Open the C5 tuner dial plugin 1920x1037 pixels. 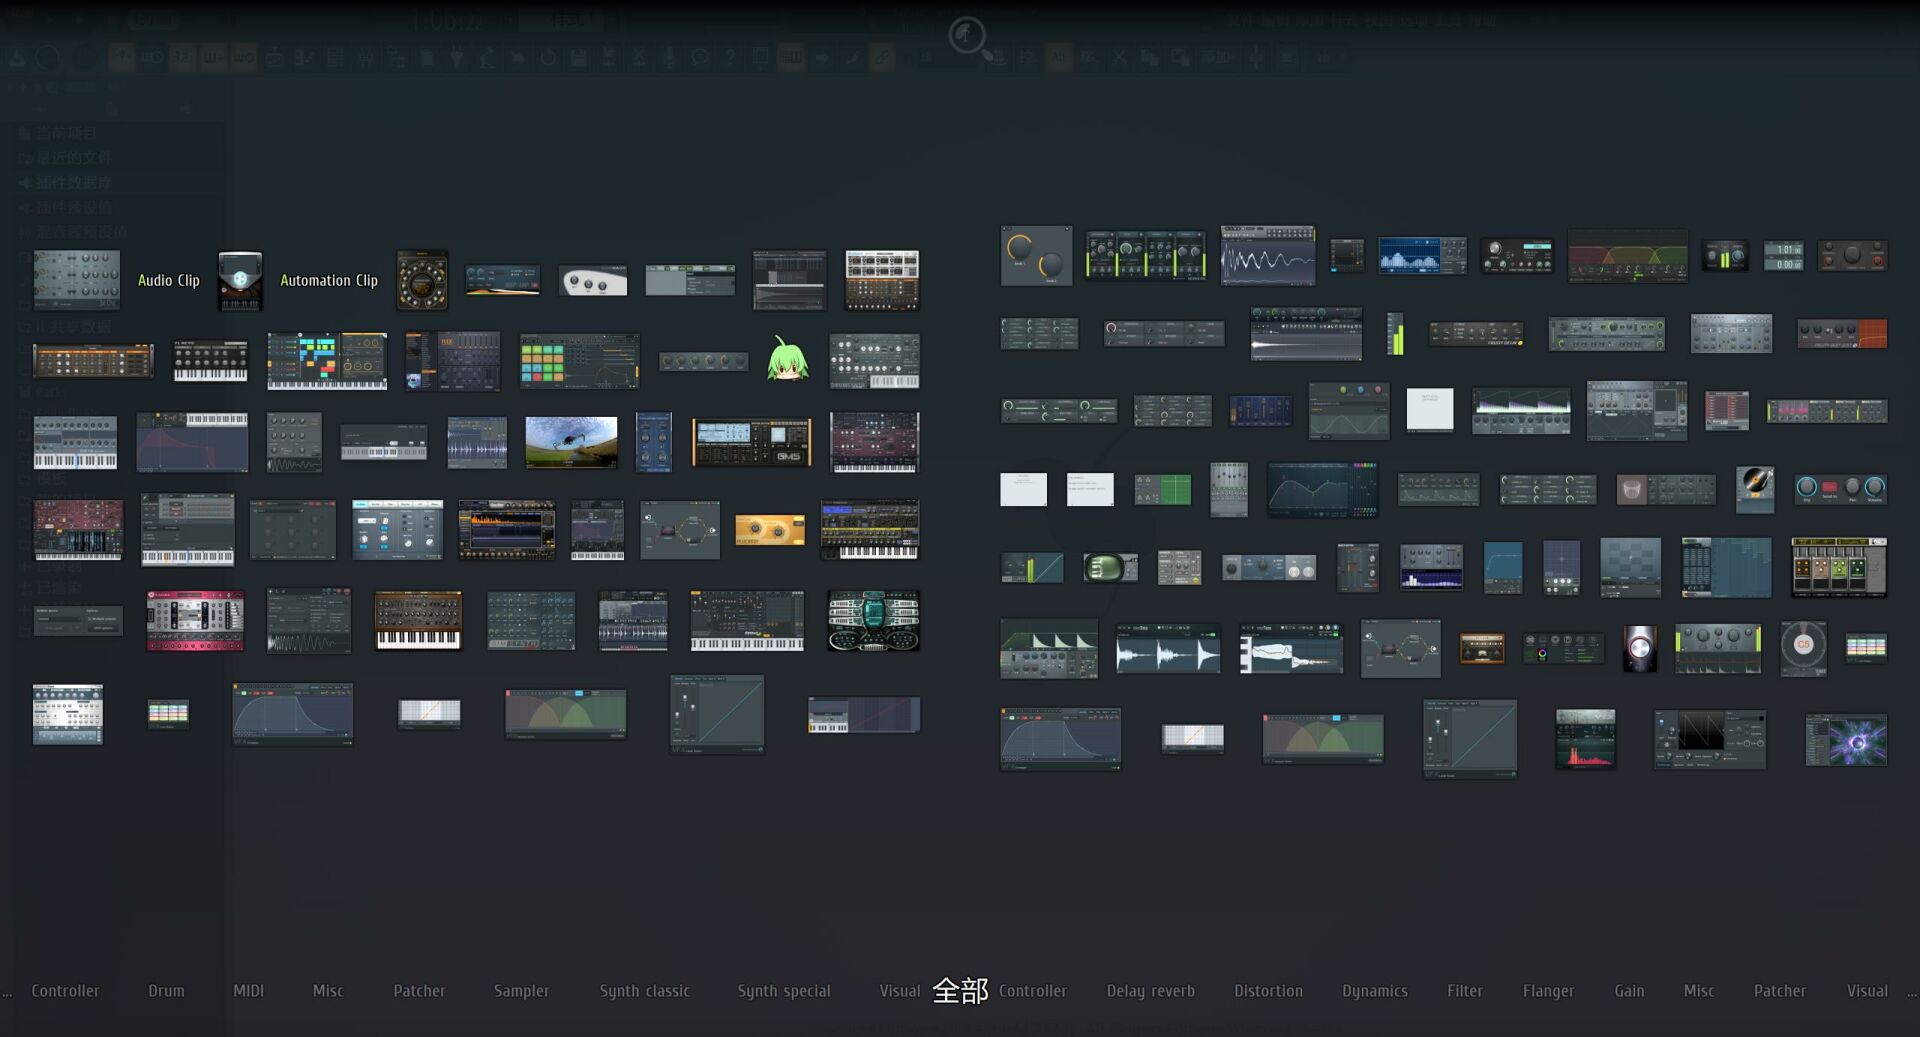click(1803, 647)
